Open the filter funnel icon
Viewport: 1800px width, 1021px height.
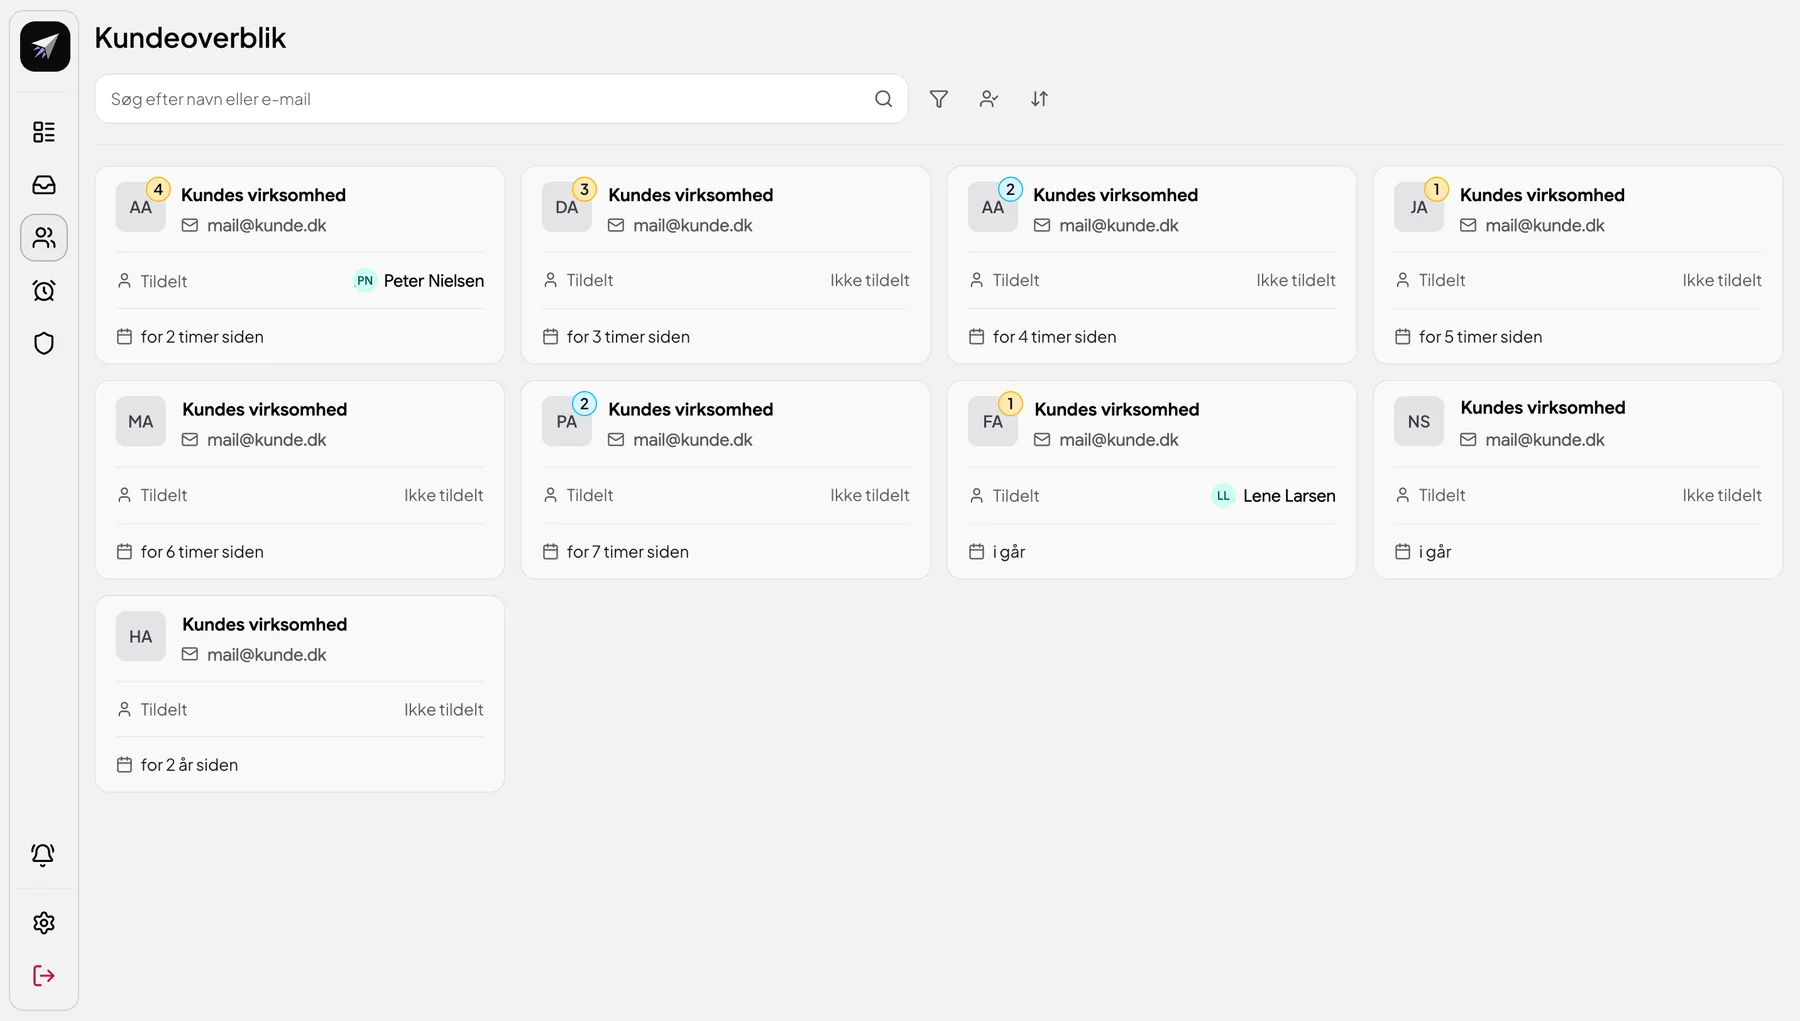pos(939,99)
